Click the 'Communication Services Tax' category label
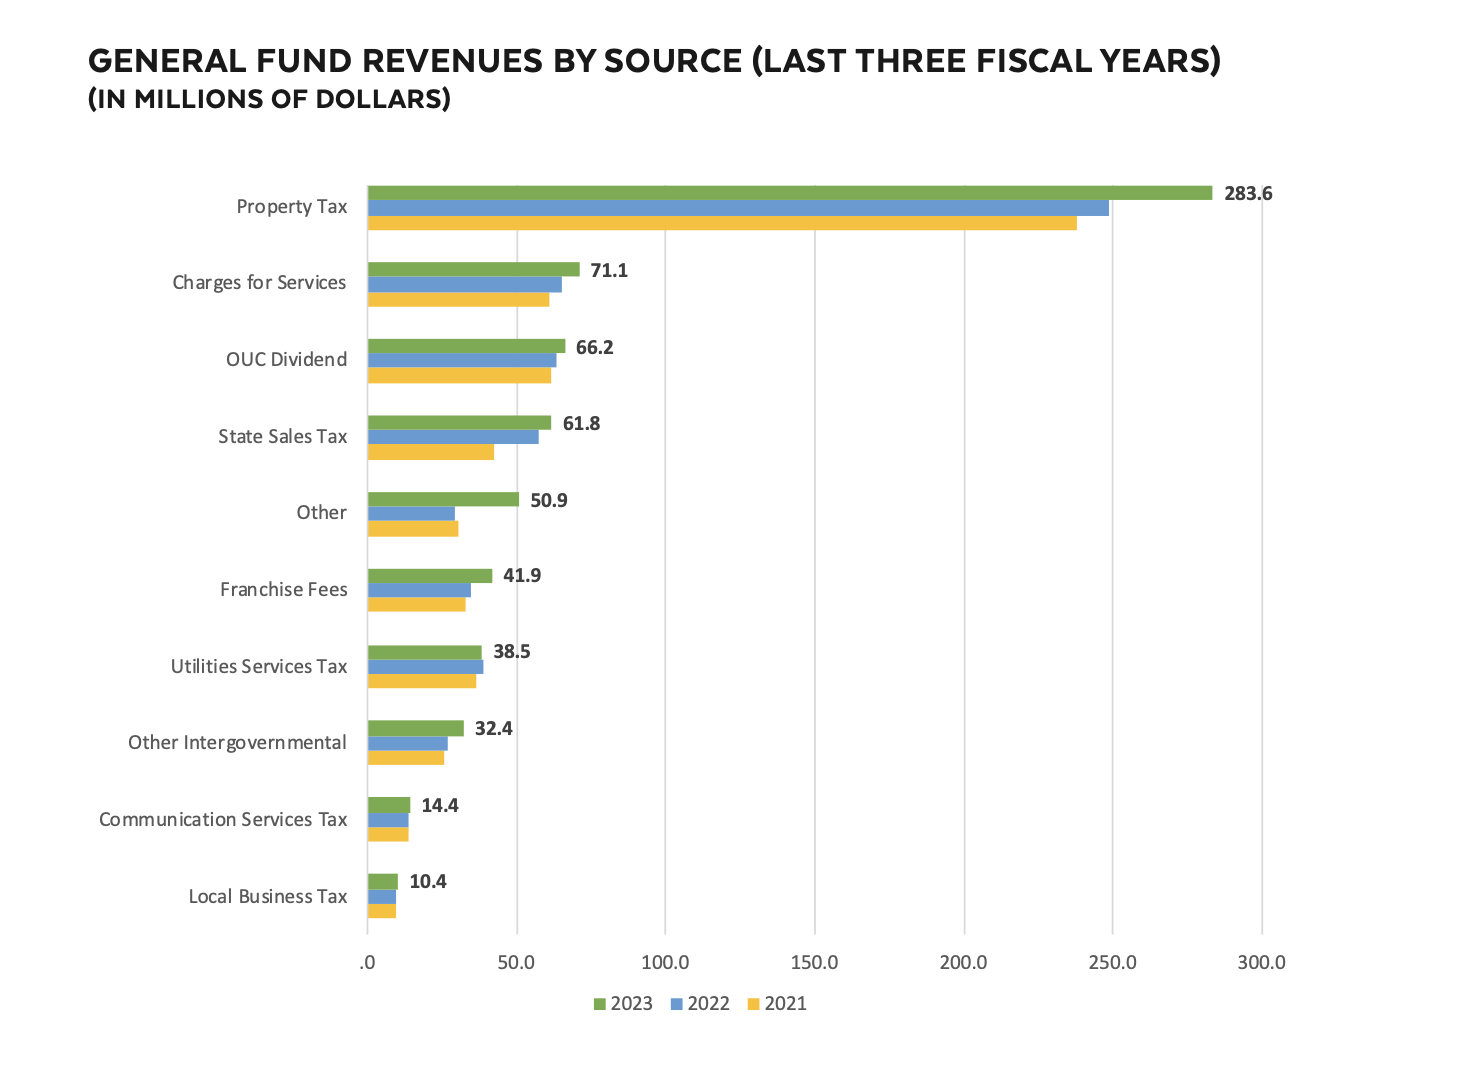Image resolution: width=1468 pixels, height=1066 pixels. click(223, 820)
